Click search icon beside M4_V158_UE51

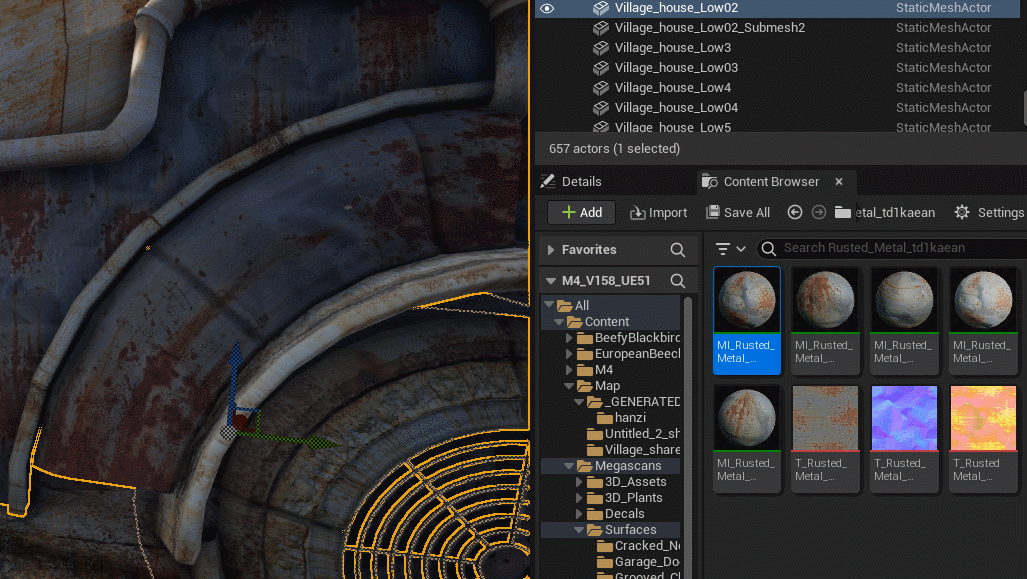point(678,281)
